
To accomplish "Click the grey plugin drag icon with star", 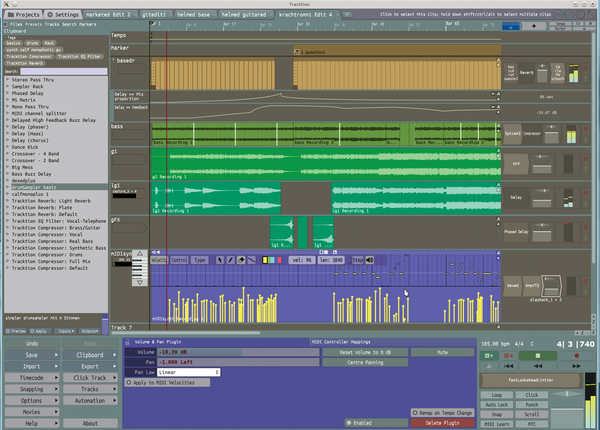I will [534, 26].
